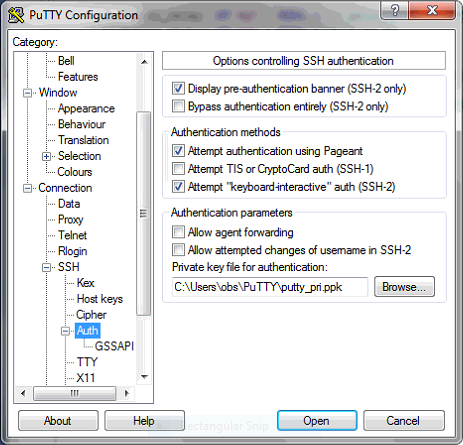The image size is (463, 445).
Task: Enable Attempt TIS or CryptoCard auth
Action: click(x=178, y=169)
